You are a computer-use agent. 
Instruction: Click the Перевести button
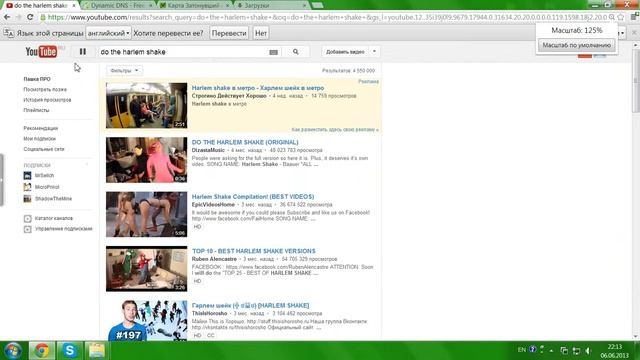229,33
